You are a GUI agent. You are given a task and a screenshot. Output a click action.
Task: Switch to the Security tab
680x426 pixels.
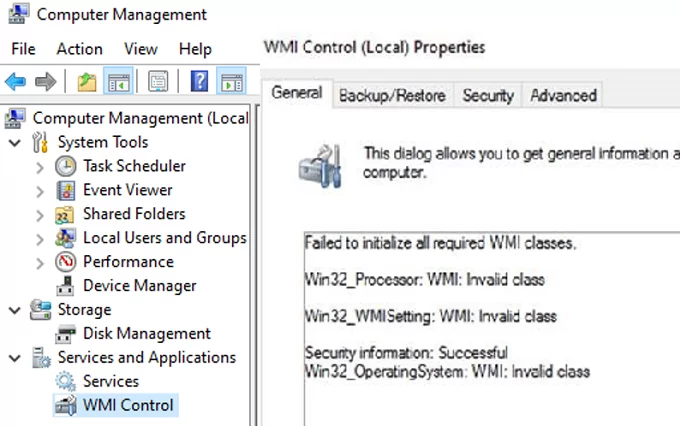pos(487,96)
